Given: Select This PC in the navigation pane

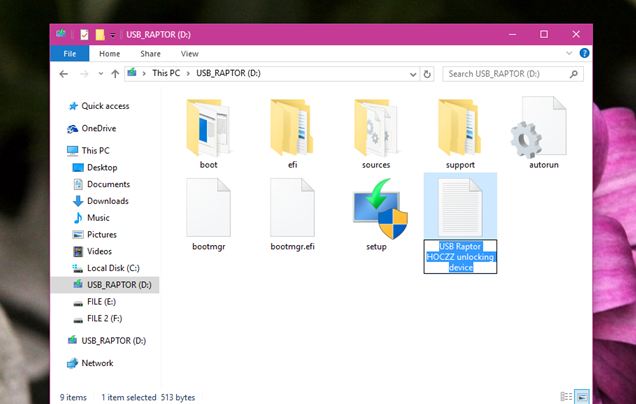Looking at the screenshot, I should (x=88, y=150).
